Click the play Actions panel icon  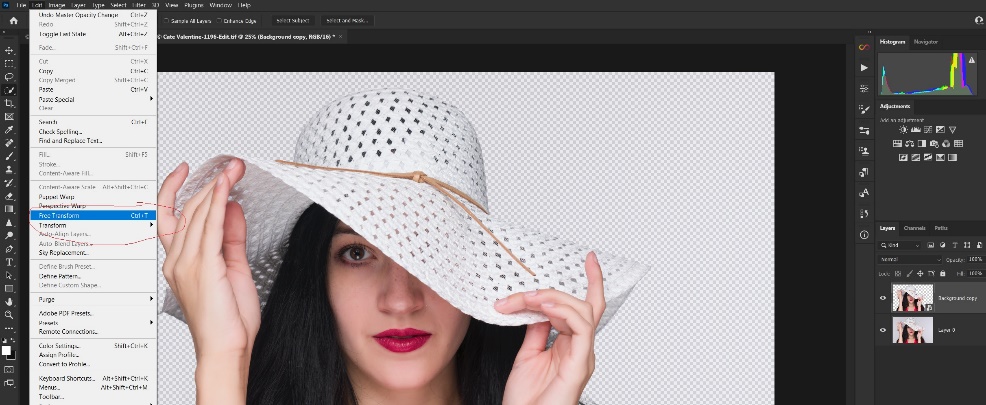[864, 67]
